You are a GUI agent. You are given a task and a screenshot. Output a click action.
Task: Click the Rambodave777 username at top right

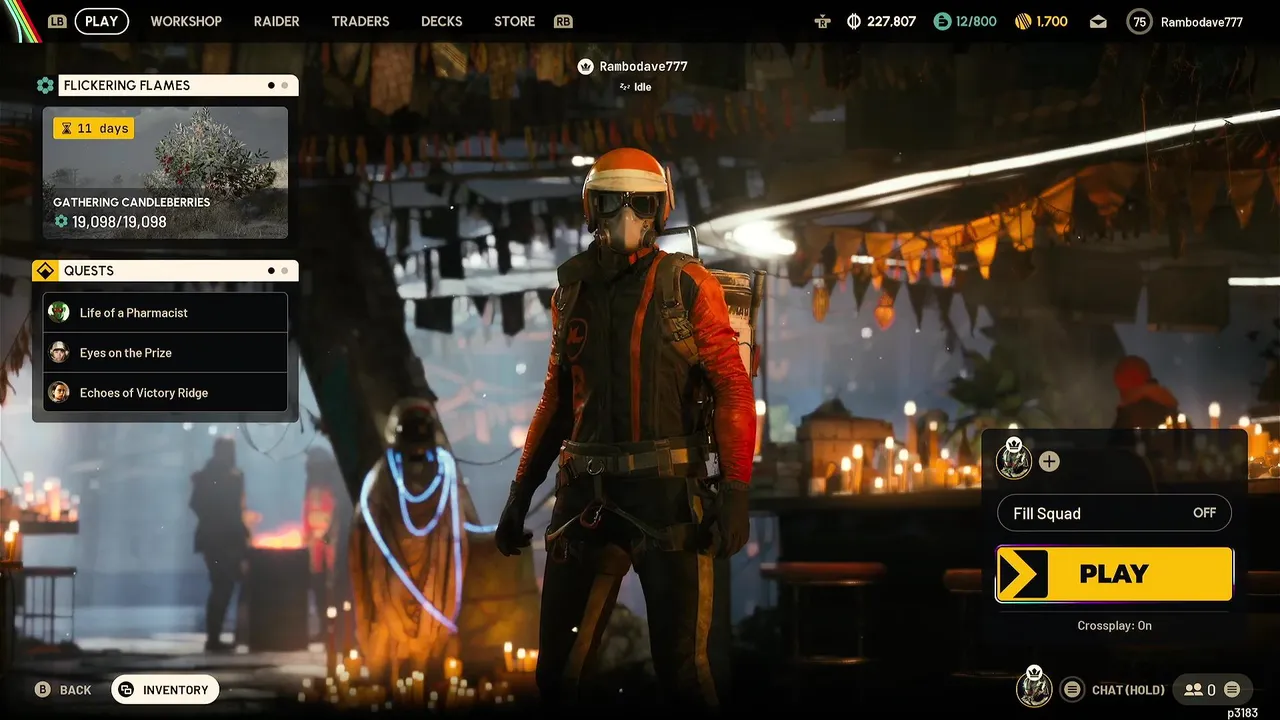pos(1201,22)
